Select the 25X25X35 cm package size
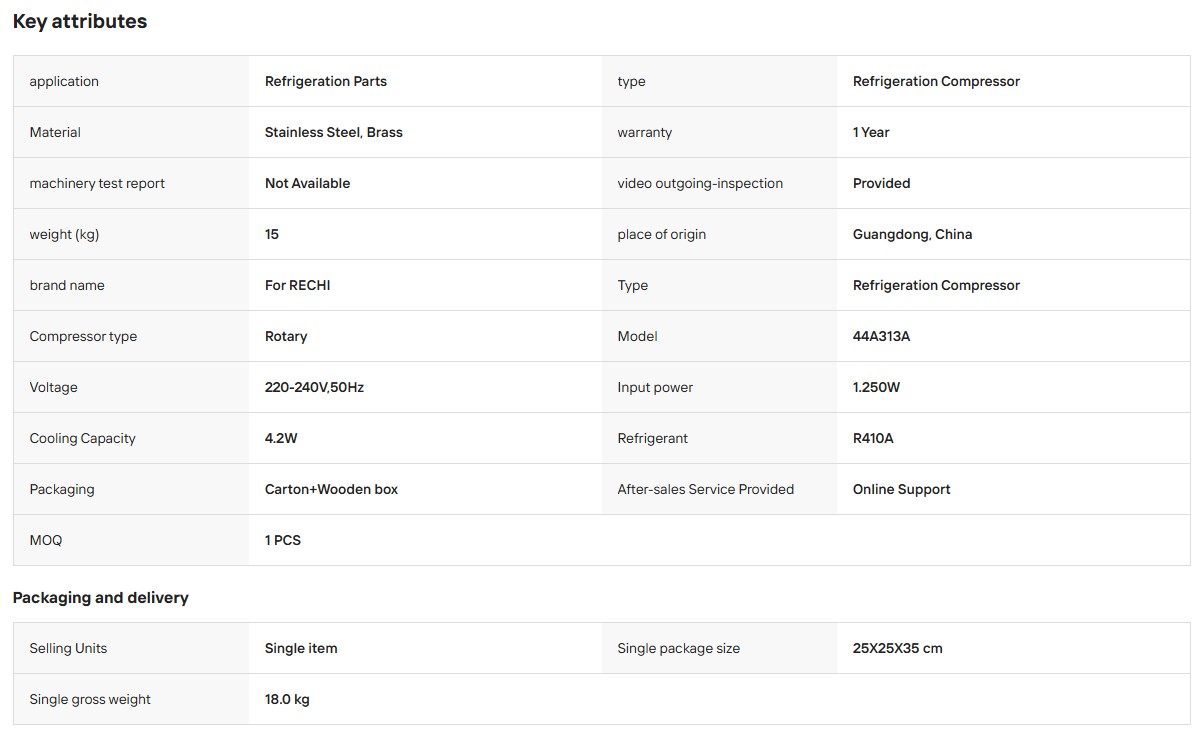This screenshot has height=741, width=1200. pyautogui.click(x=897, y=648)
